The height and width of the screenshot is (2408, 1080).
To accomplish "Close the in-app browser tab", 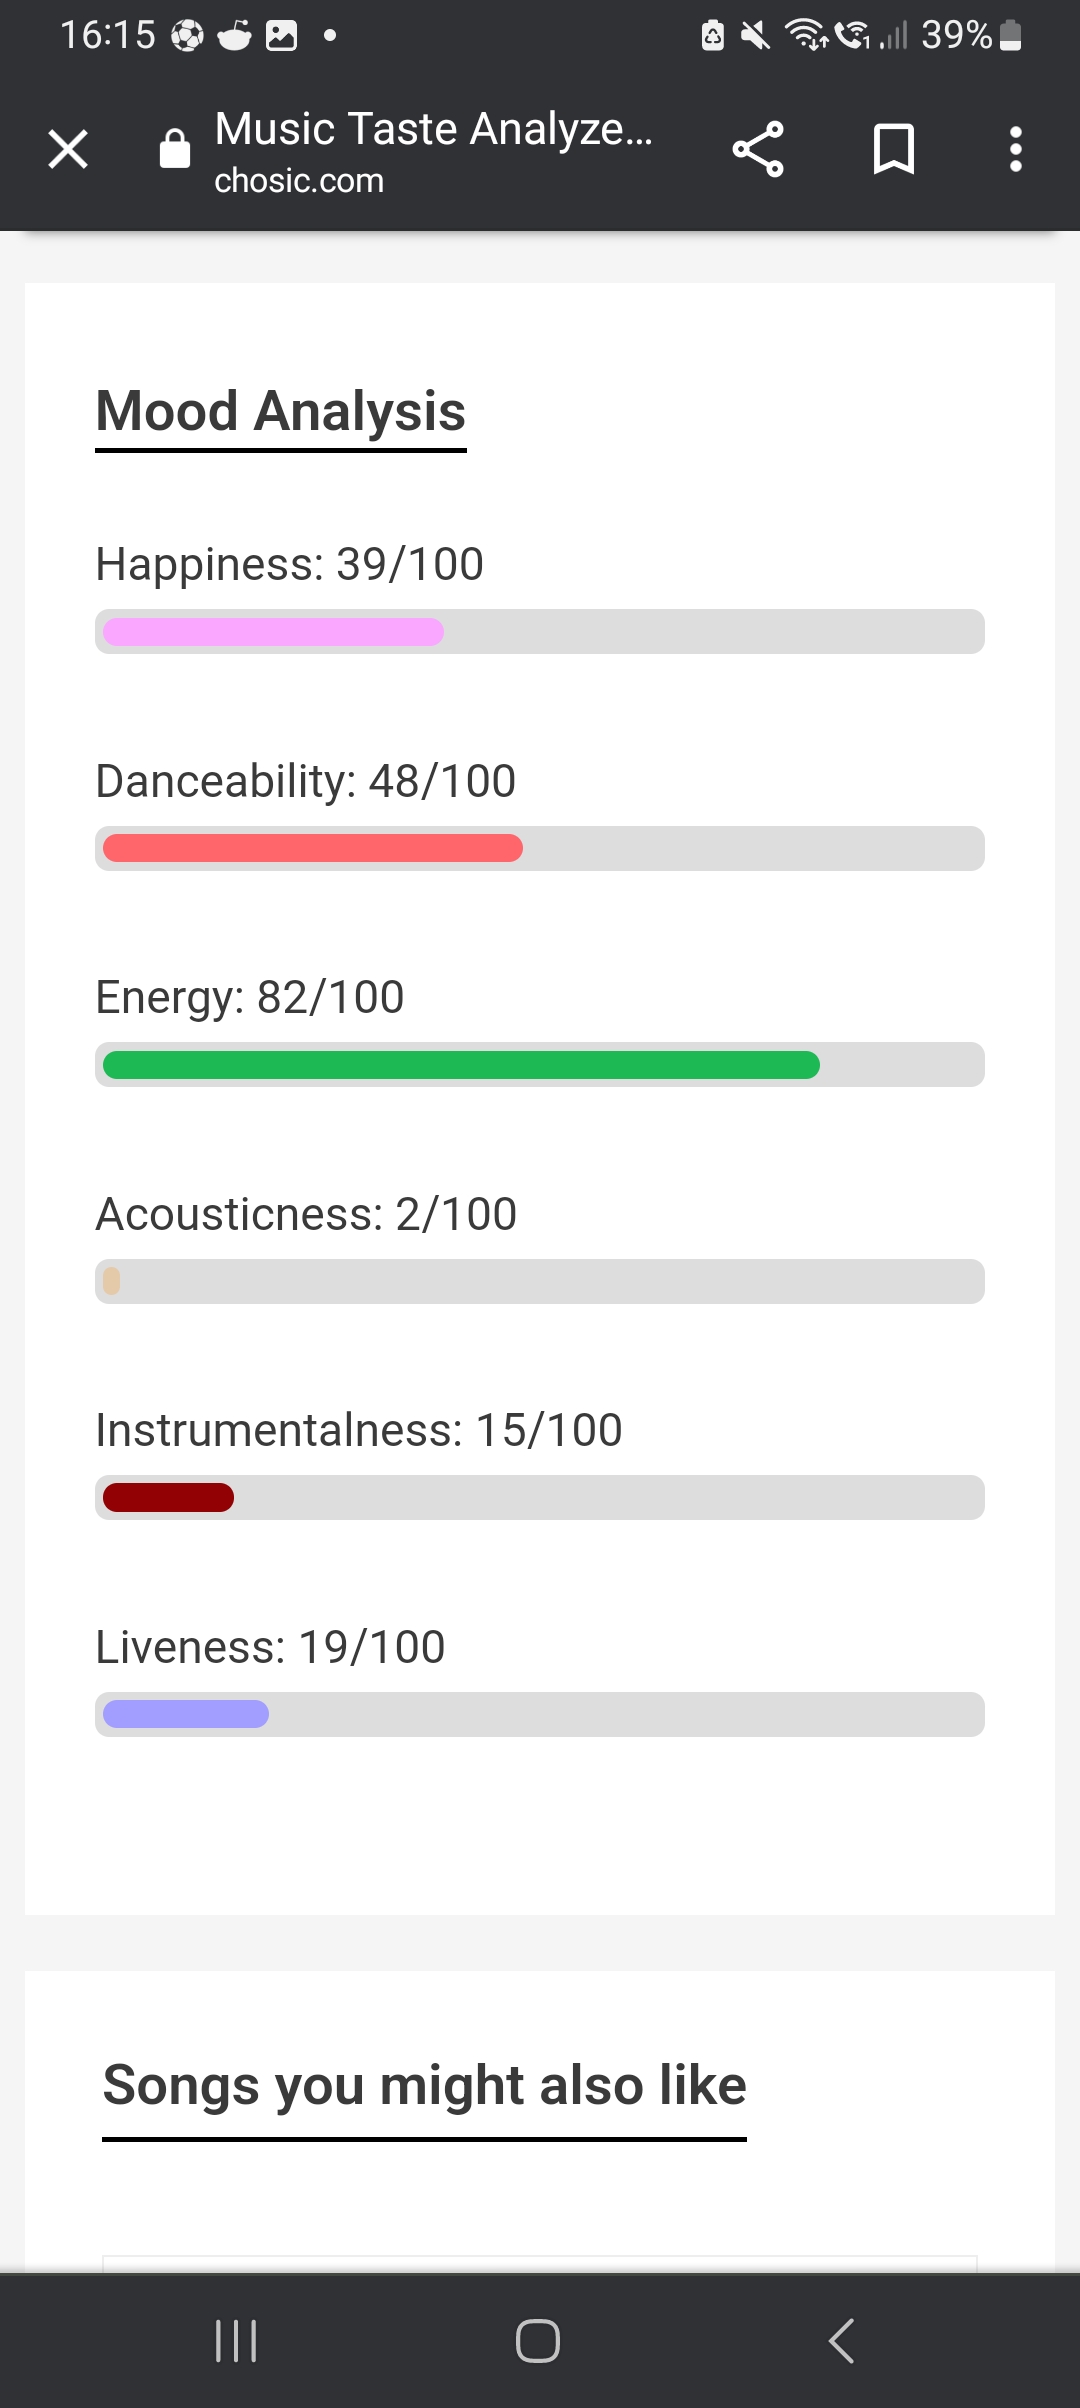I will coord(68,150).
